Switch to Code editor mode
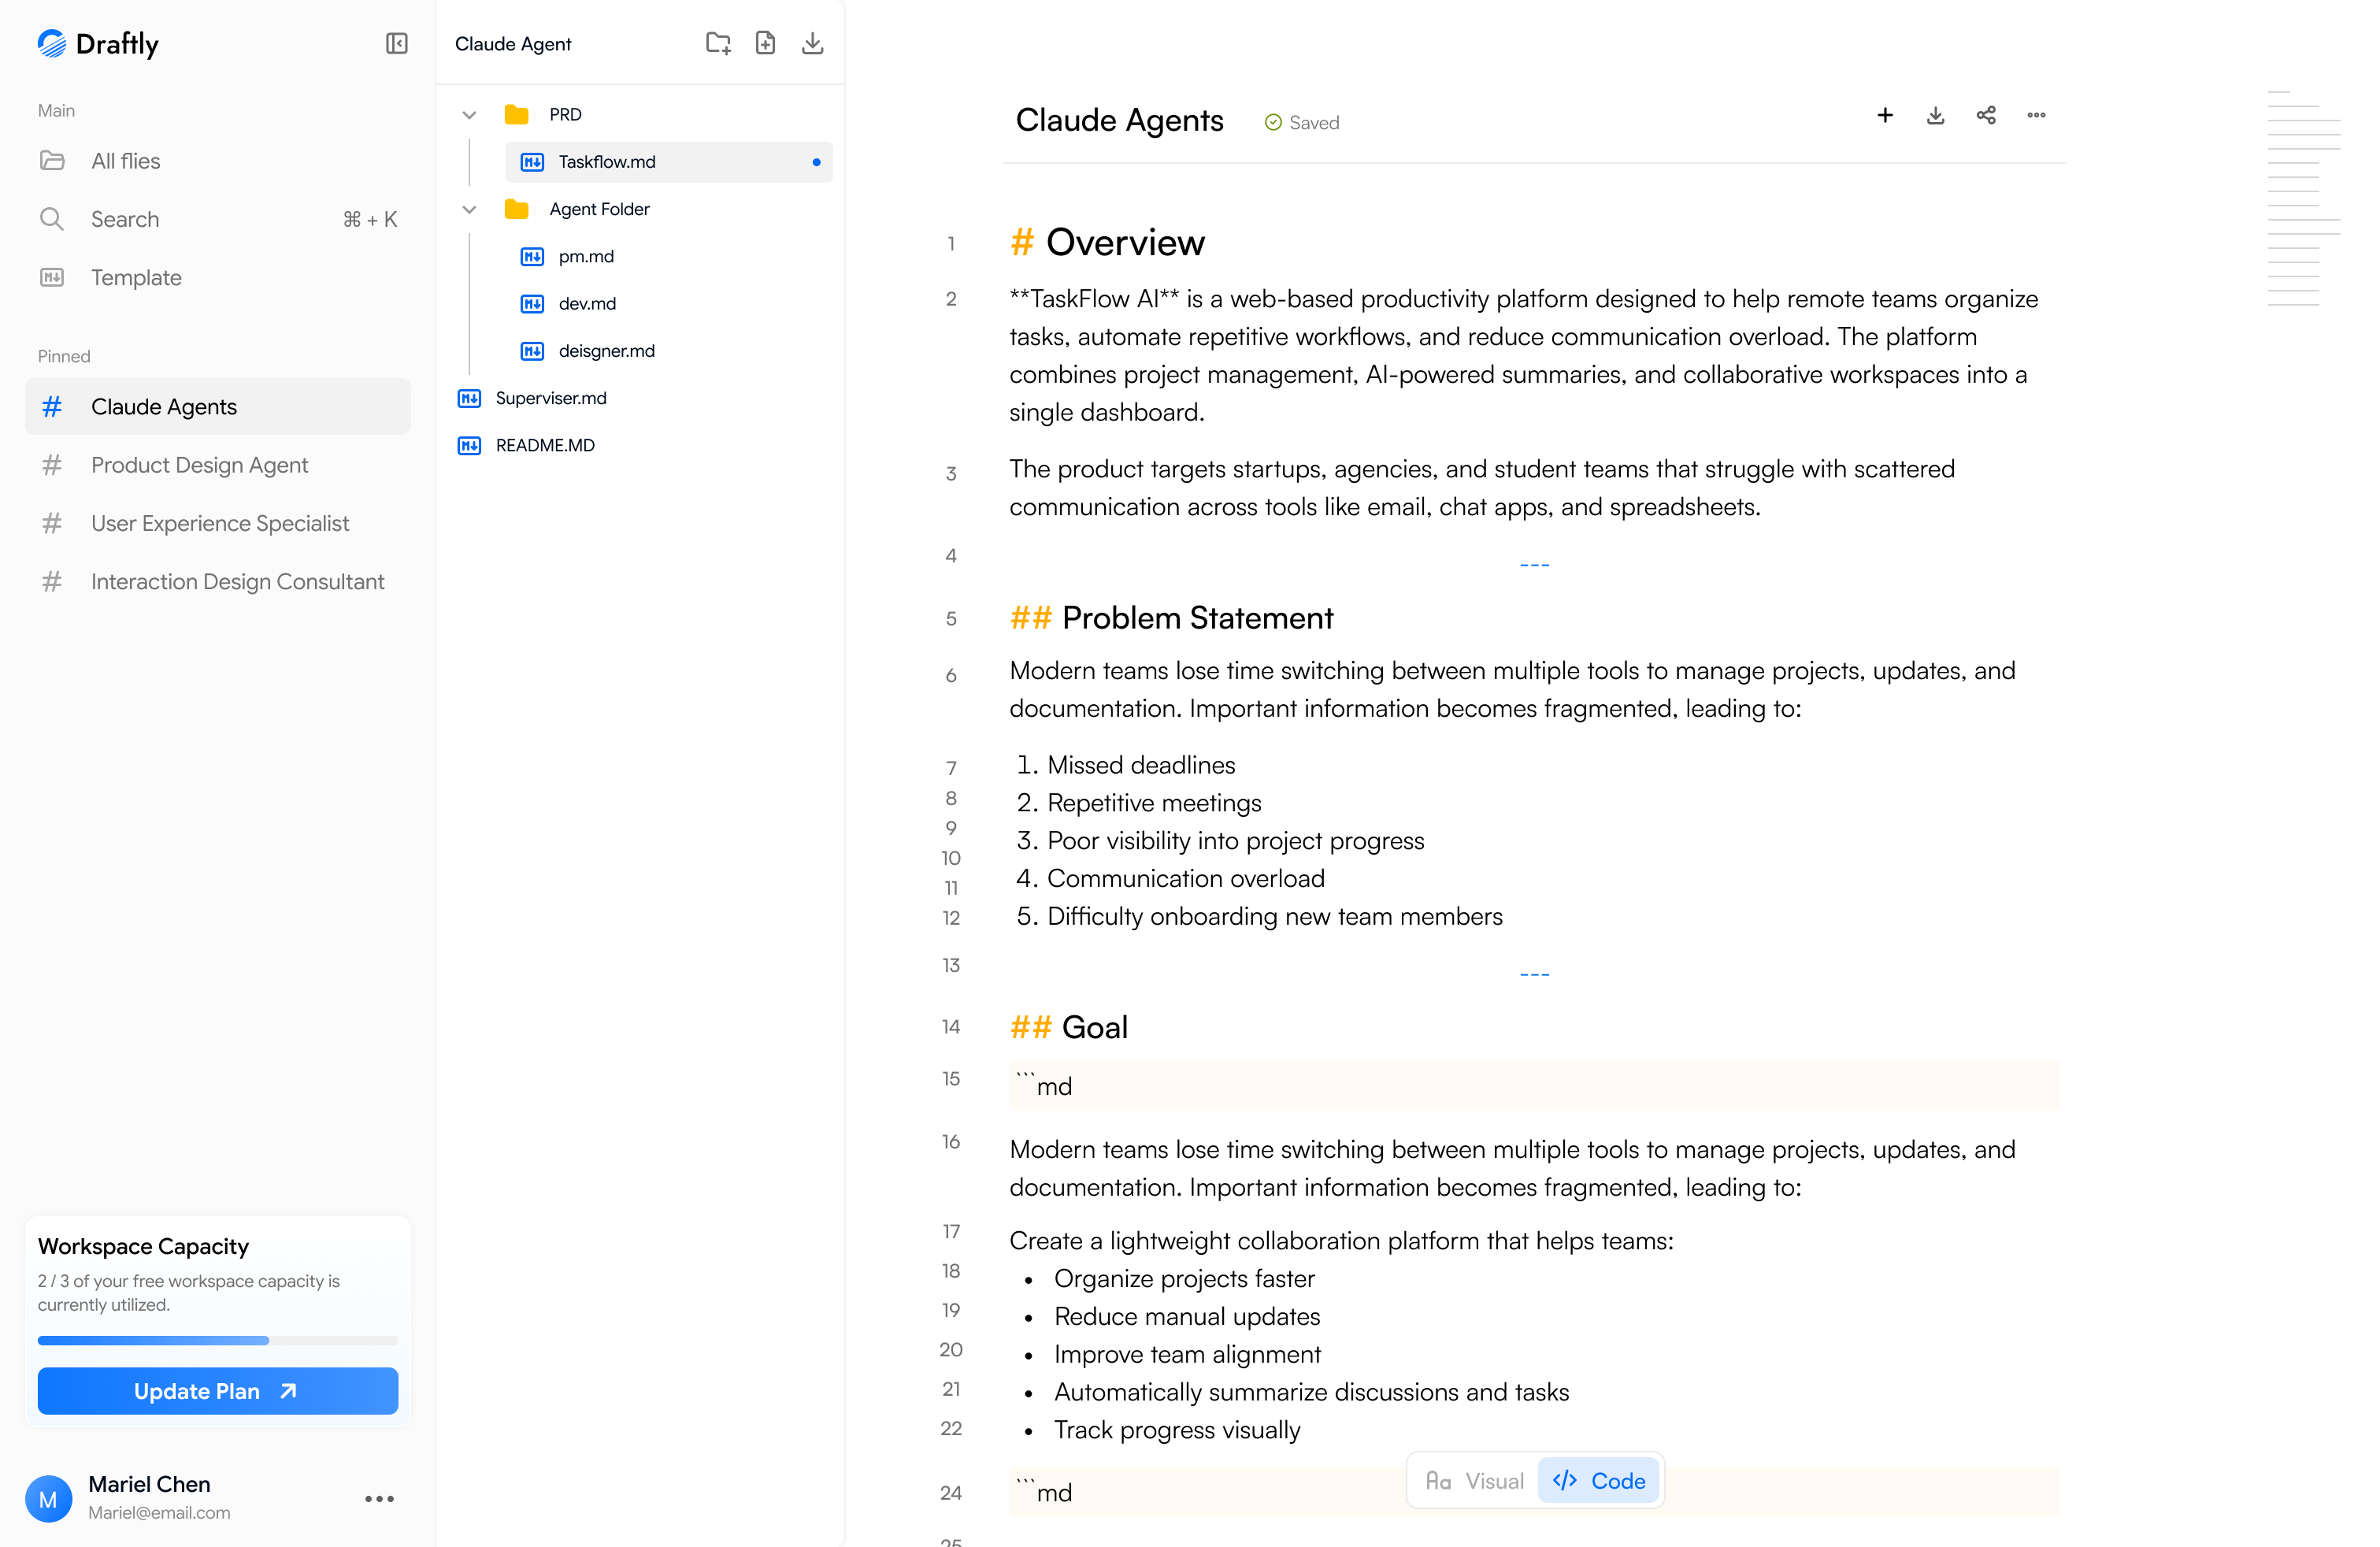The height and width of the screenshot is (1547, 2380). tap(1599, 1481)
